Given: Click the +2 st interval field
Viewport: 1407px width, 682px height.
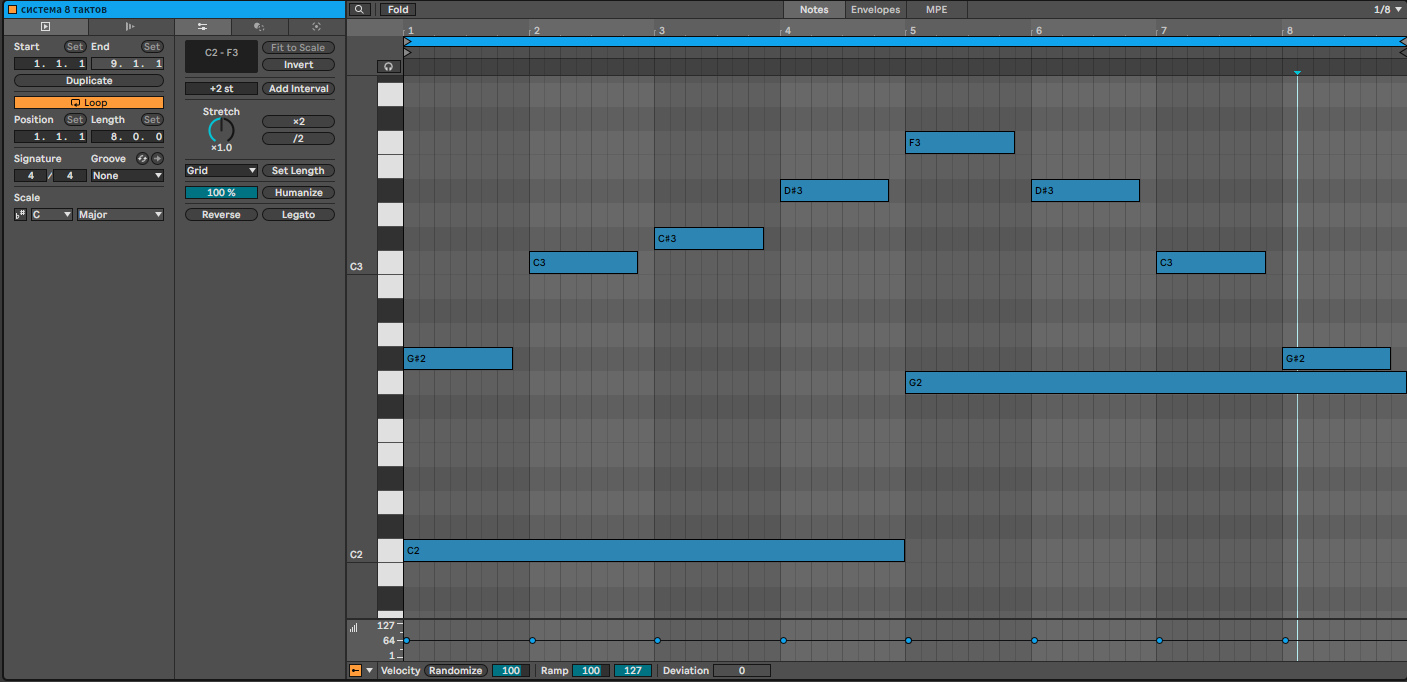Looking at the screenshot, I should [x=221, y=89].
